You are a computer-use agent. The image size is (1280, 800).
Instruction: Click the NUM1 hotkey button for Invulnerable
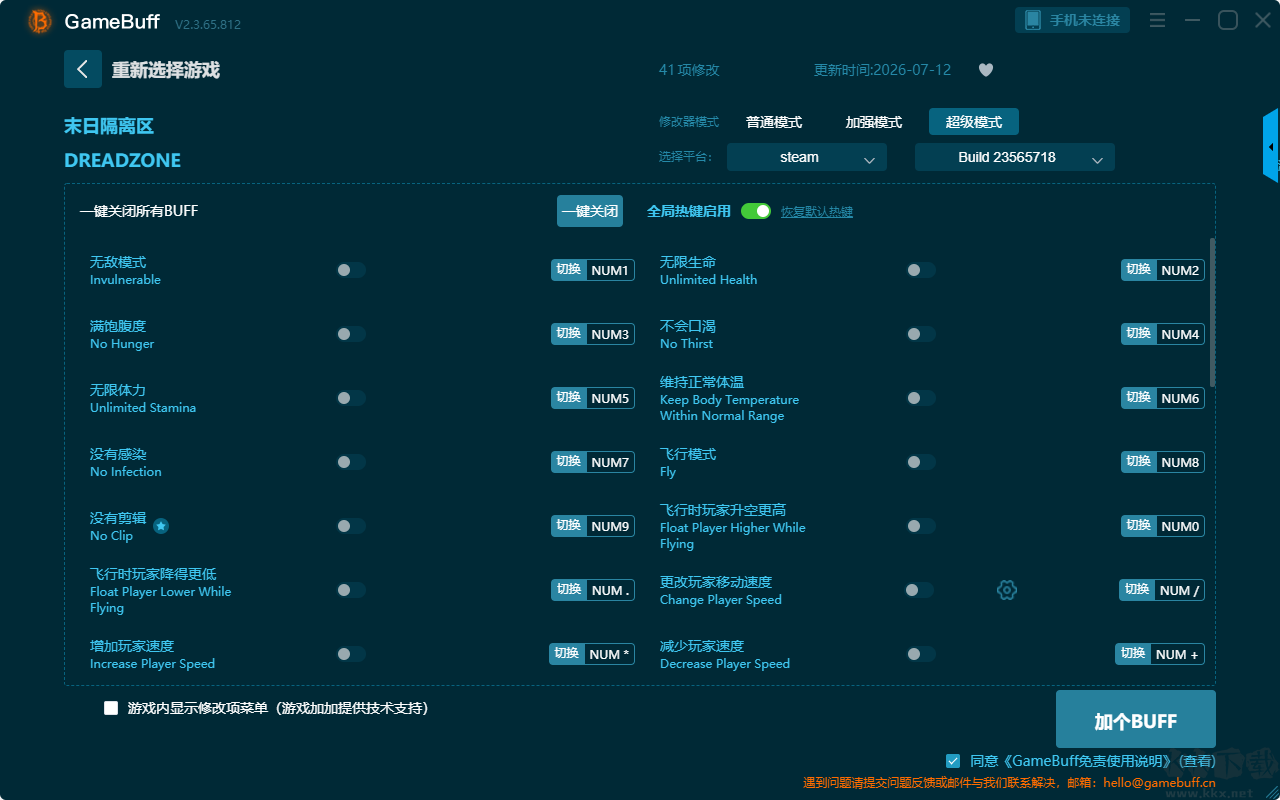[x=593, y=270]
